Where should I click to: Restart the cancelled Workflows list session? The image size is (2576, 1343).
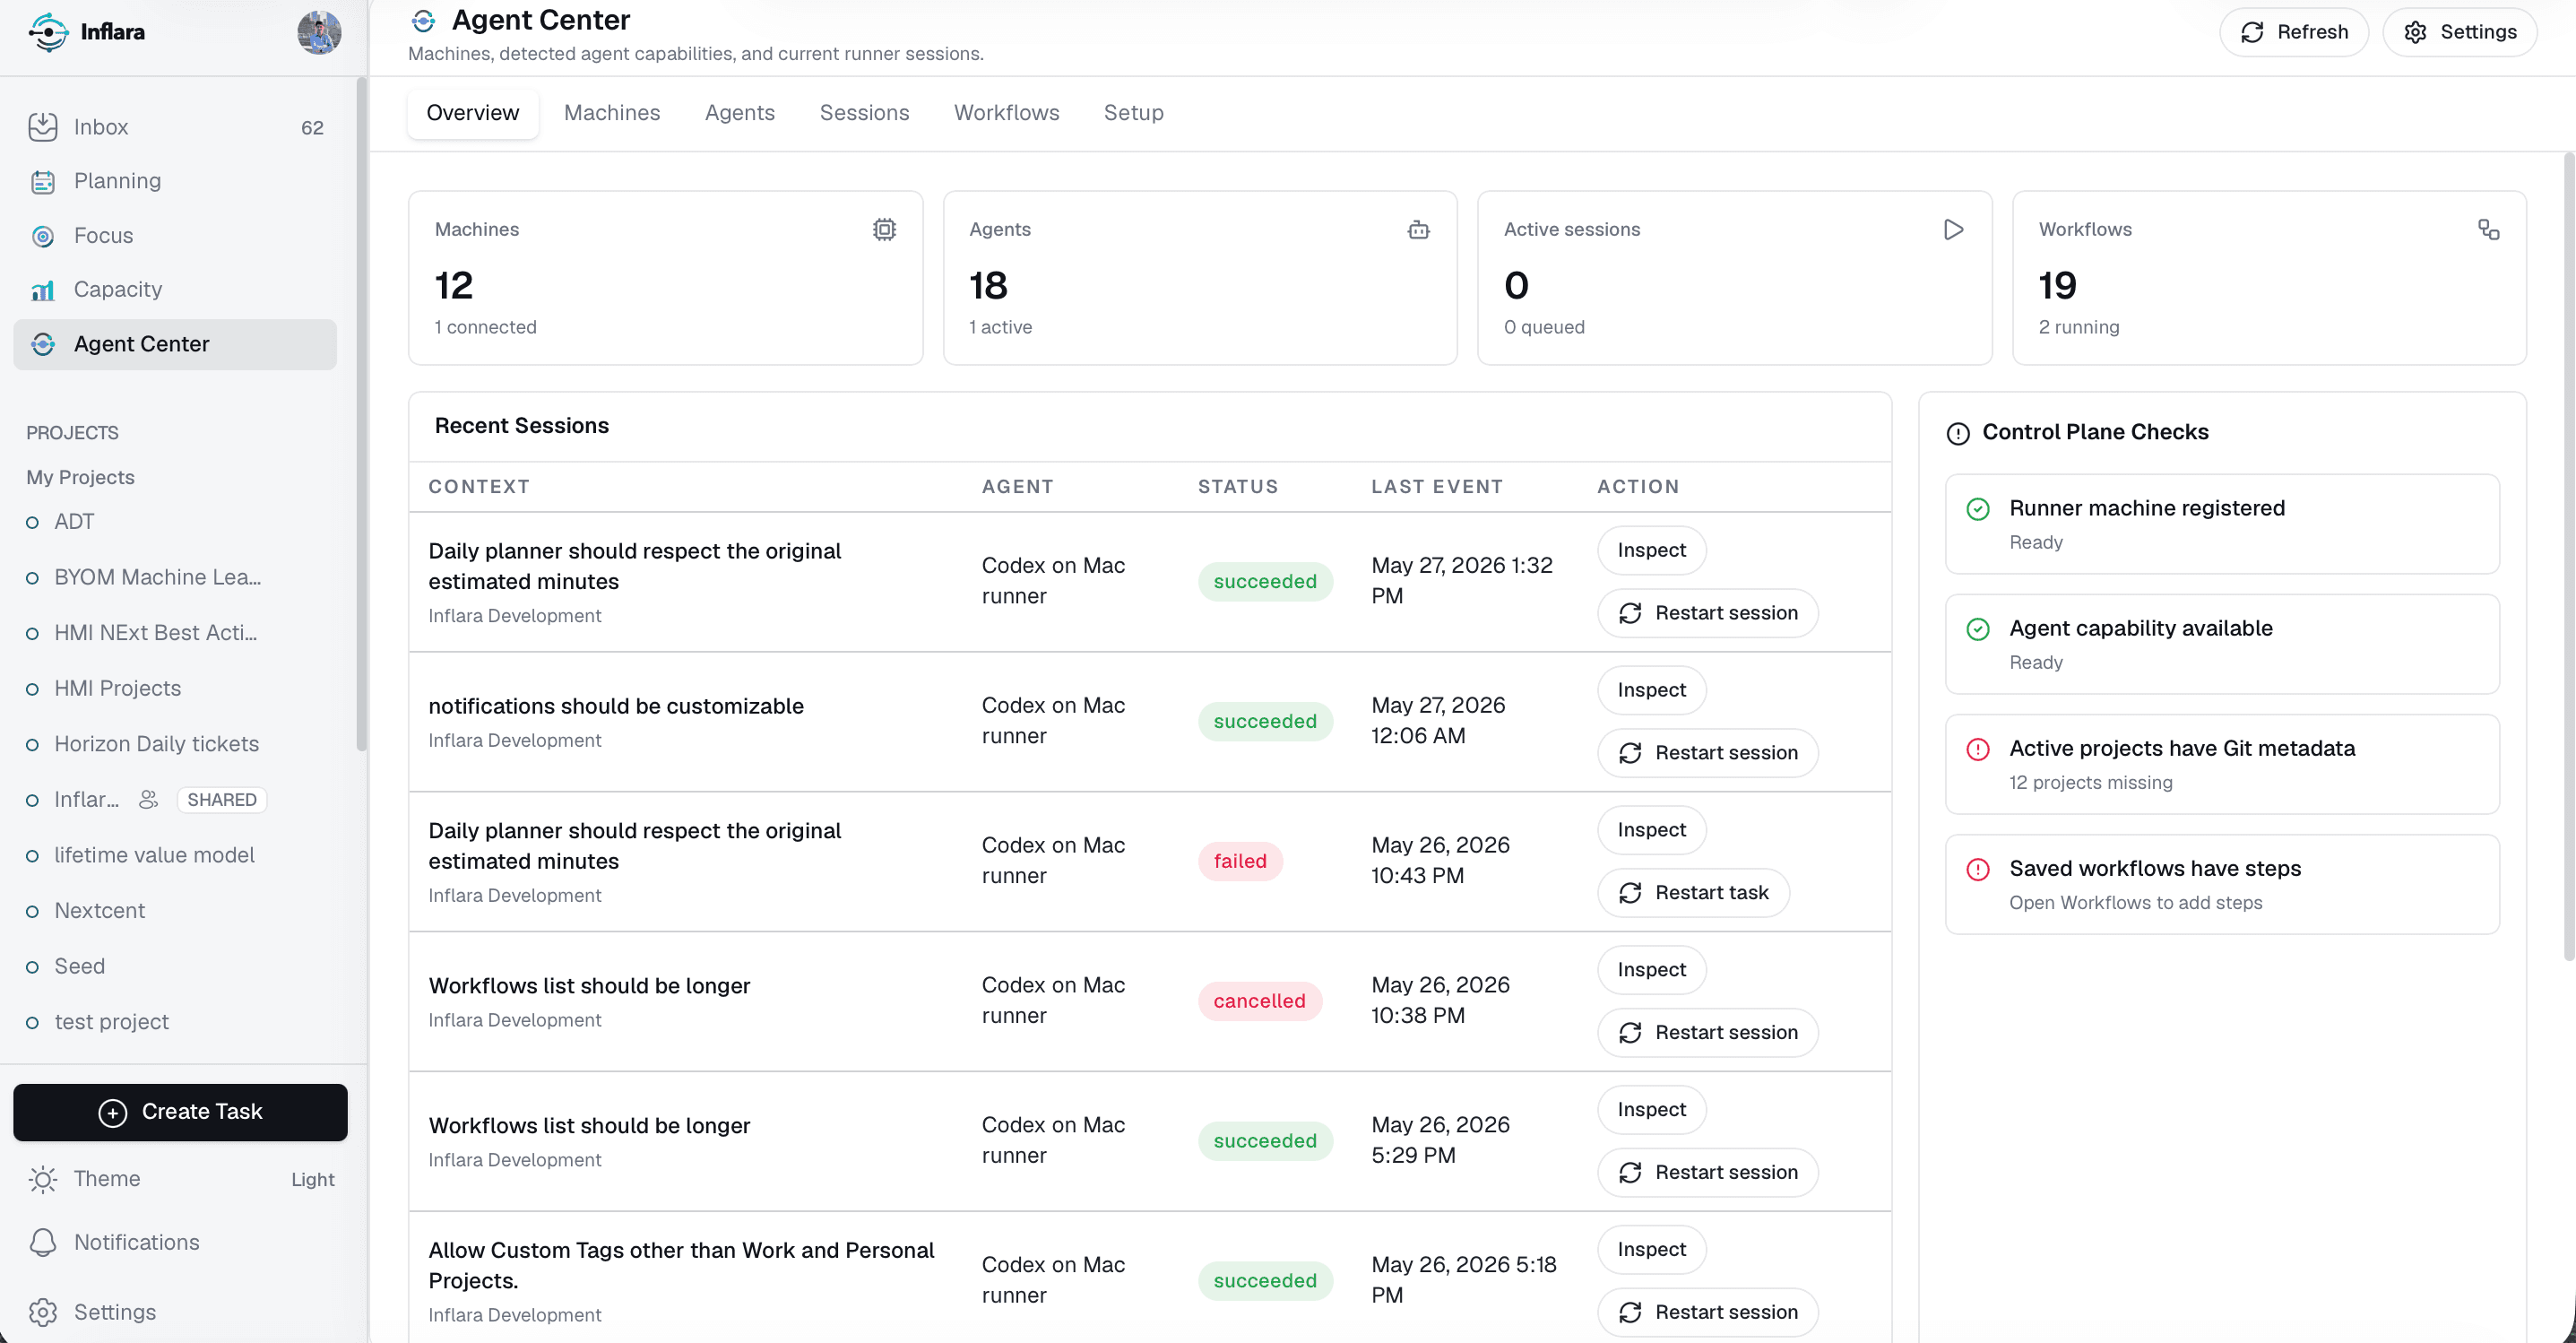coord(1707,1033)
